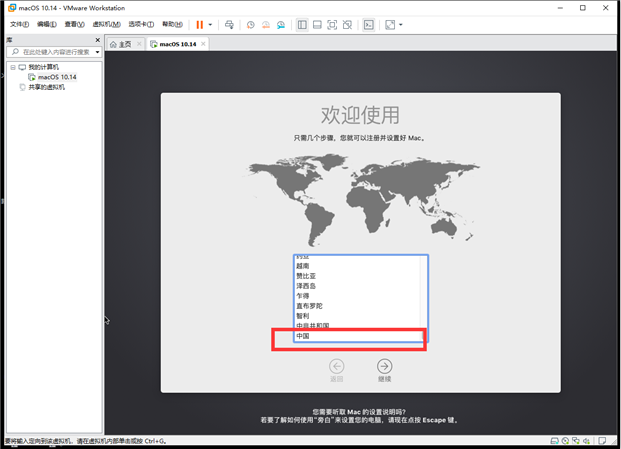Open the snapshot manager icon

pyautogui.click(x=281, y=25)
